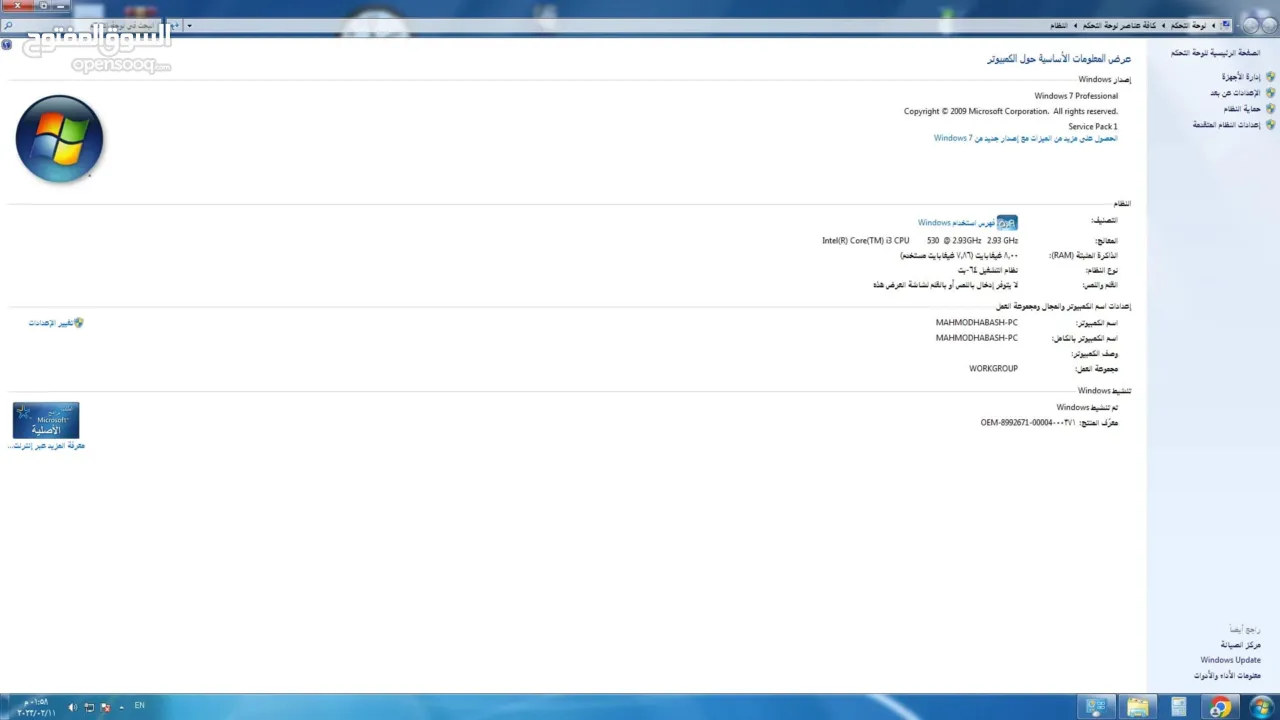Open System protection link (حماية النظام)
Viewport: 1280px width, 720px height.
tap(1242, 109)
